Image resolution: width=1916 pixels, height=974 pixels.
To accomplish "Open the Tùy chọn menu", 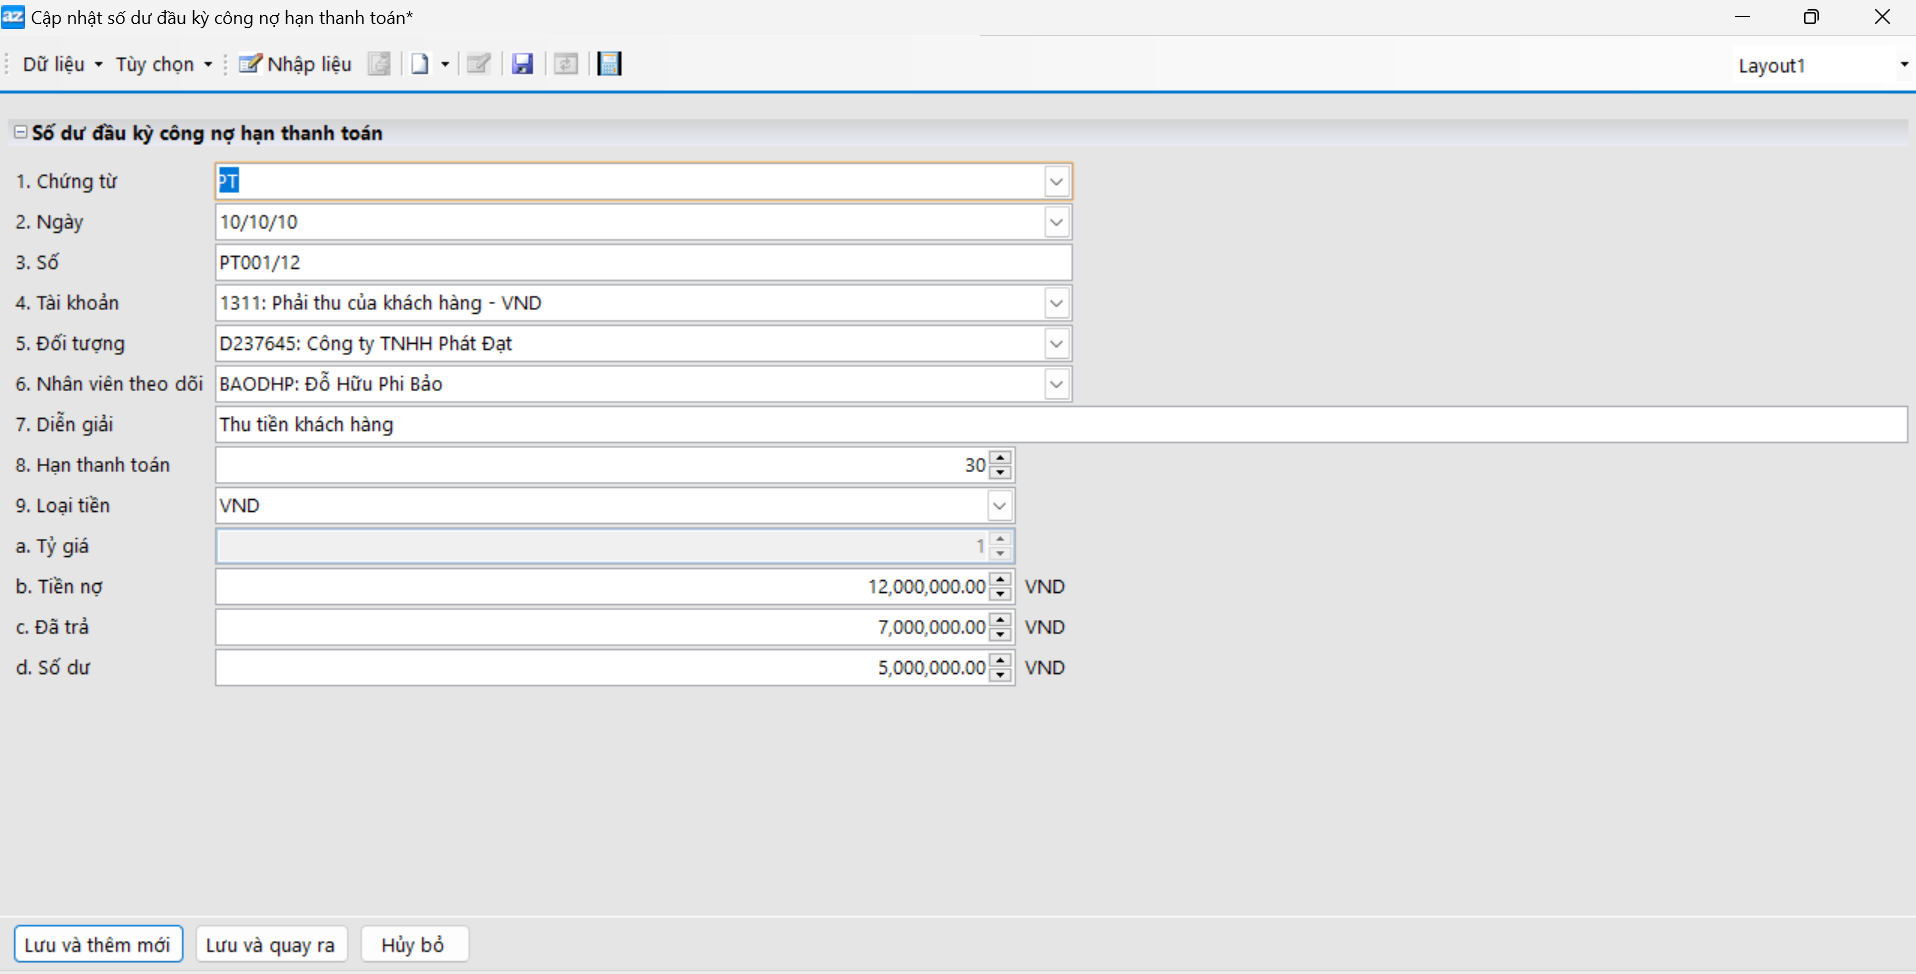I will 164,64.
